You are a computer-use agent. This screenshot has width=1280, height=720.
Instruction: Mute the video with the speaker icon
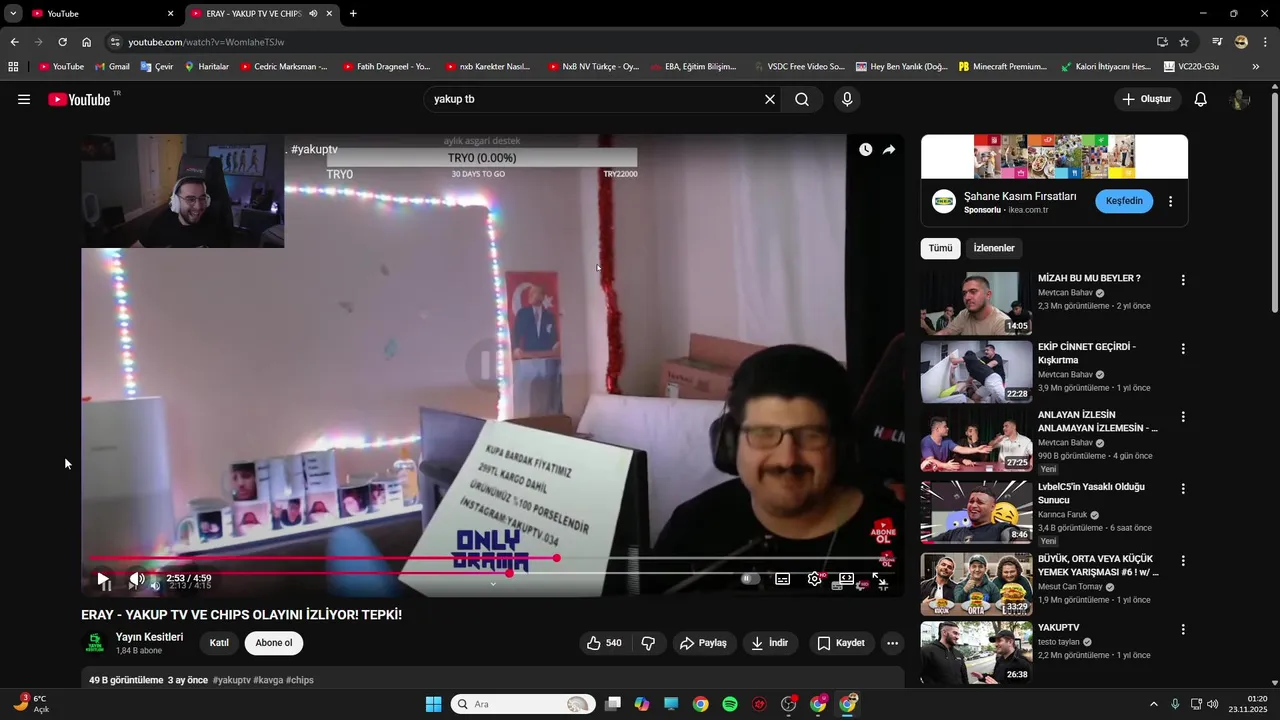click(x=137, y=578)
